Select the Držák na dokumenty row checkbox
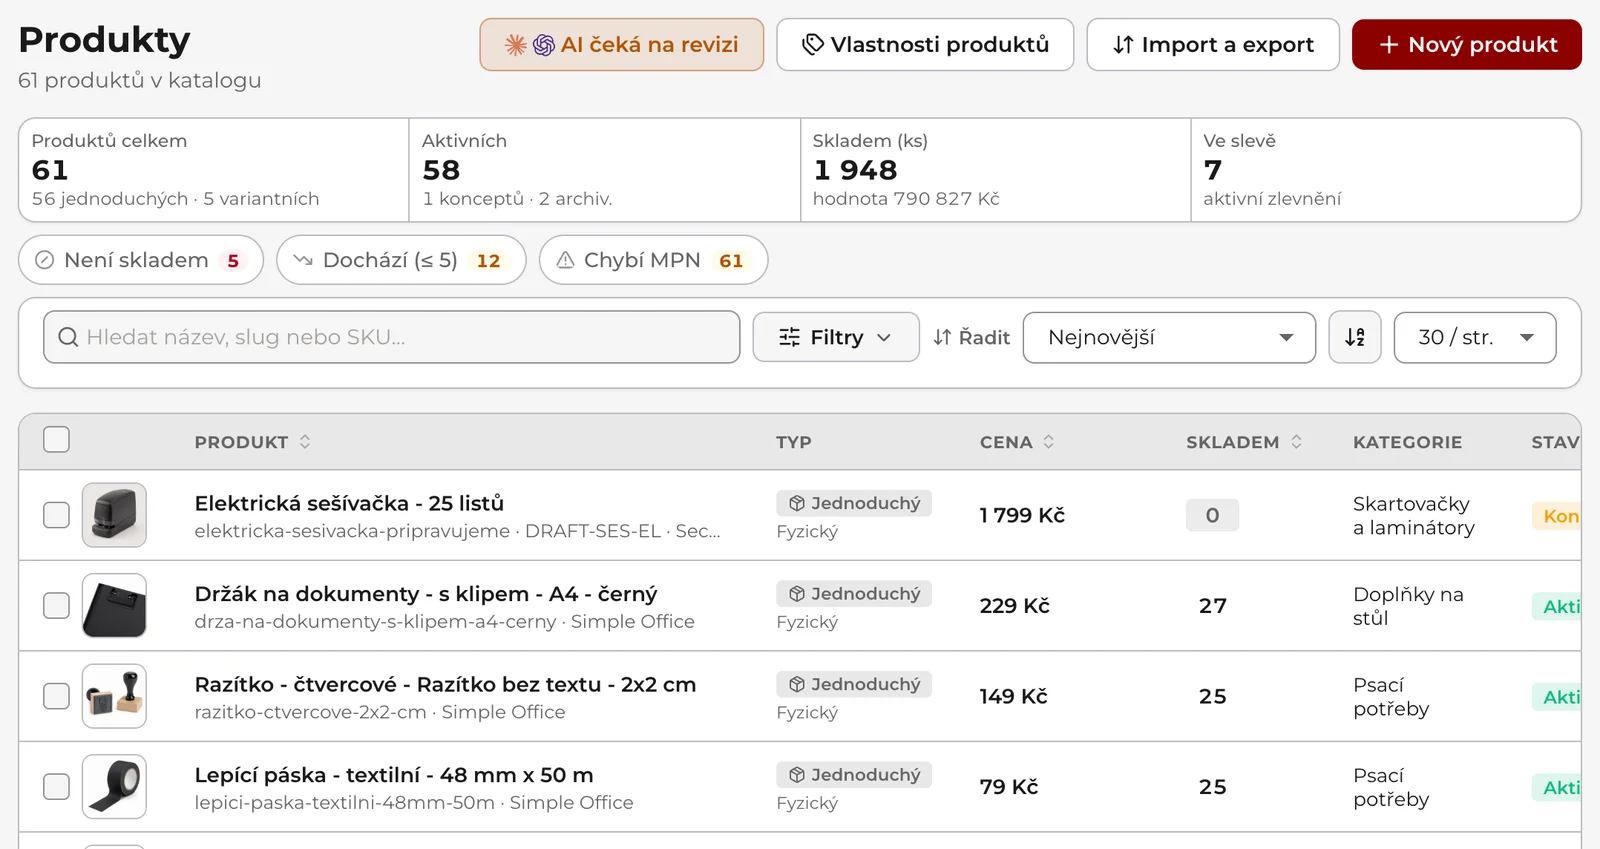 pos(57,606)
